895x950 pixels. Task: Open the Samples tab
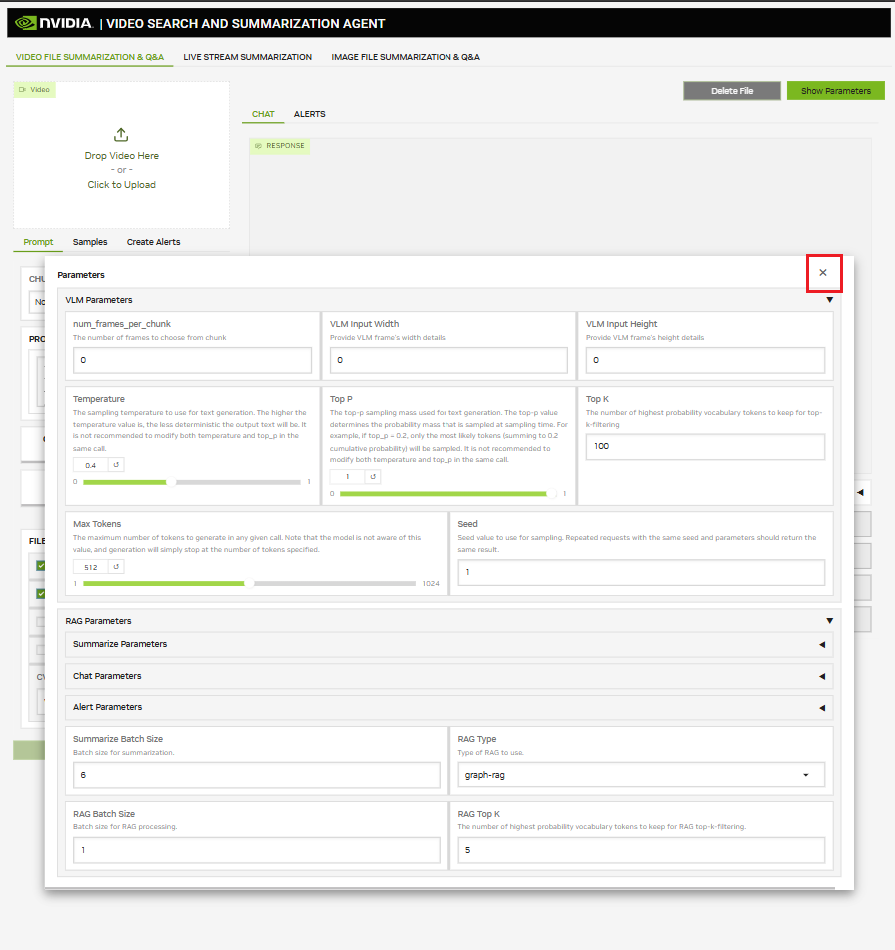click(90, 242)
